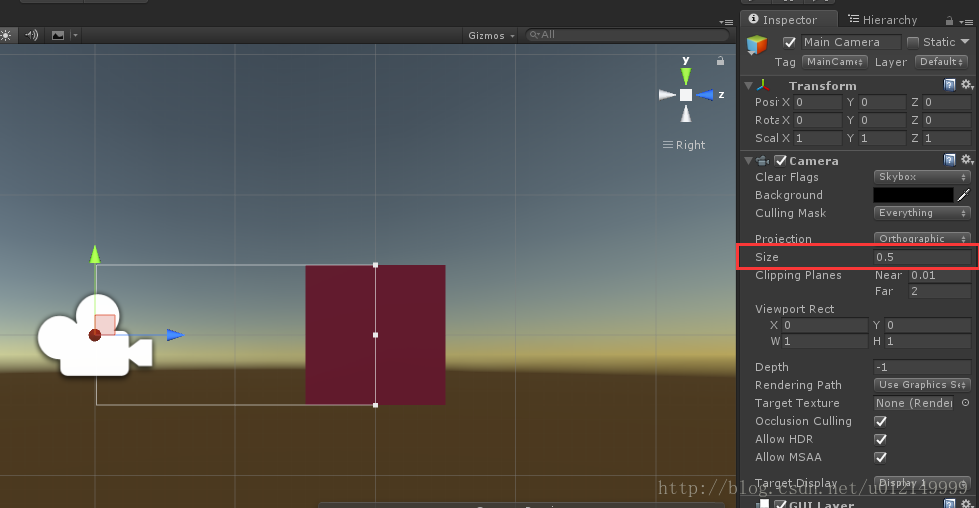Open the Gizmos dropdown
The image size is (979, 508).
tap(491, 36)
